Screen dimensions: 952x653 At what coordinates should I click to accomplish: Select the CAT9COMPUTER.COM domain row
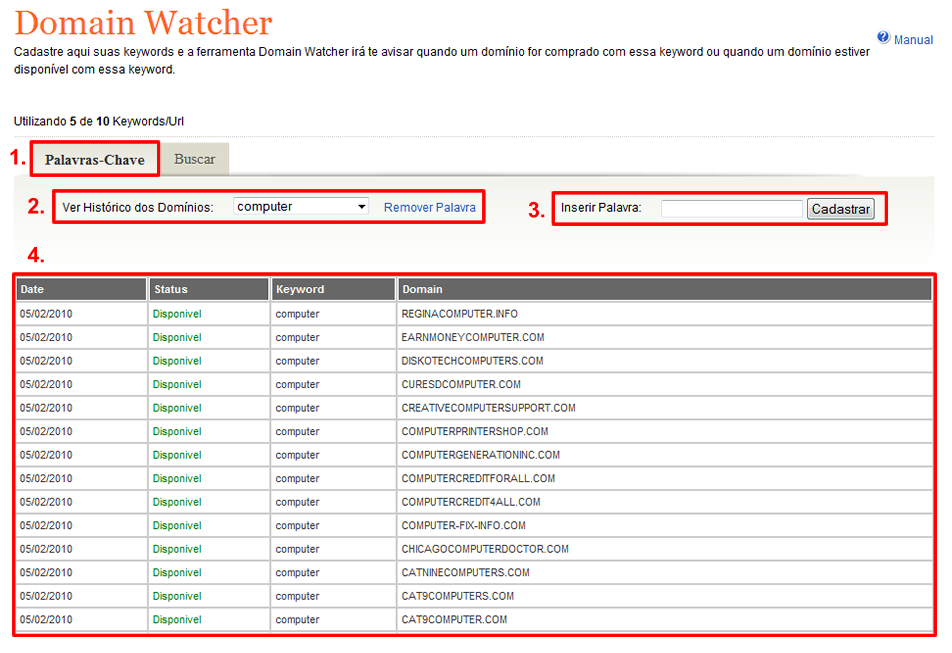(x=454, y=620)
